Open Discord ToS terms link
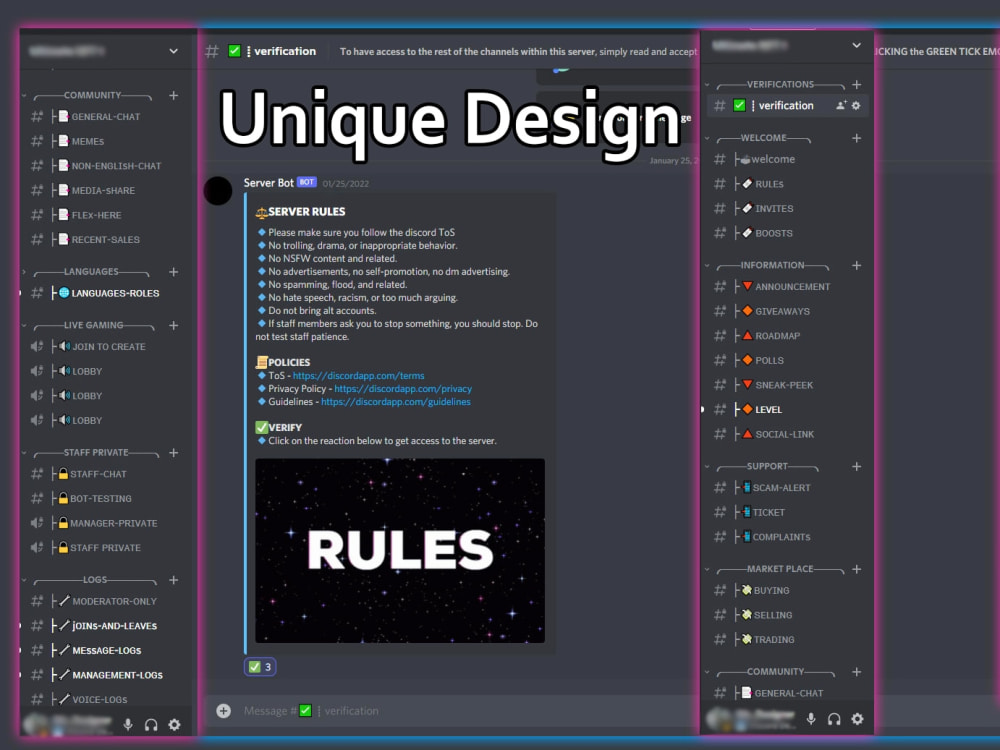The width and height of the screenshot is (1000, 750). point(358,376)
